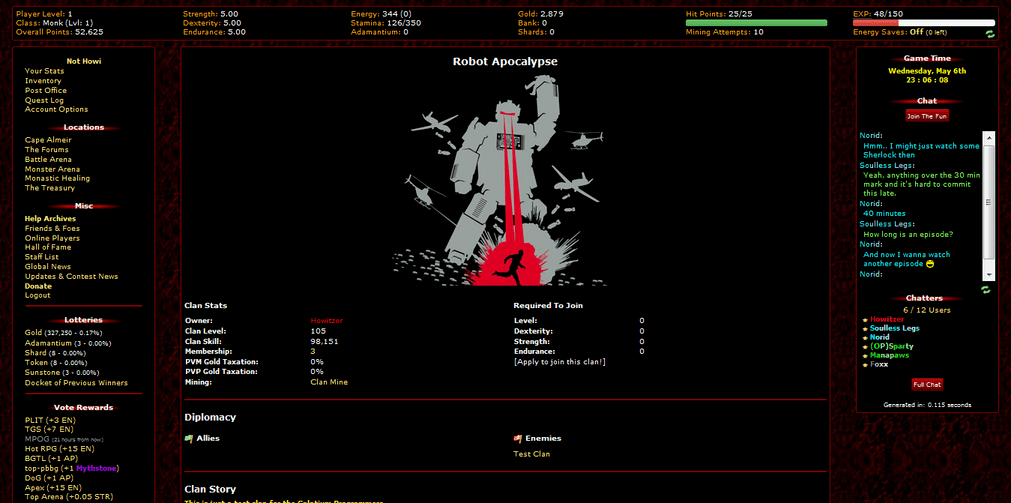
Task: Open Account Options
Action: (57, 109)
